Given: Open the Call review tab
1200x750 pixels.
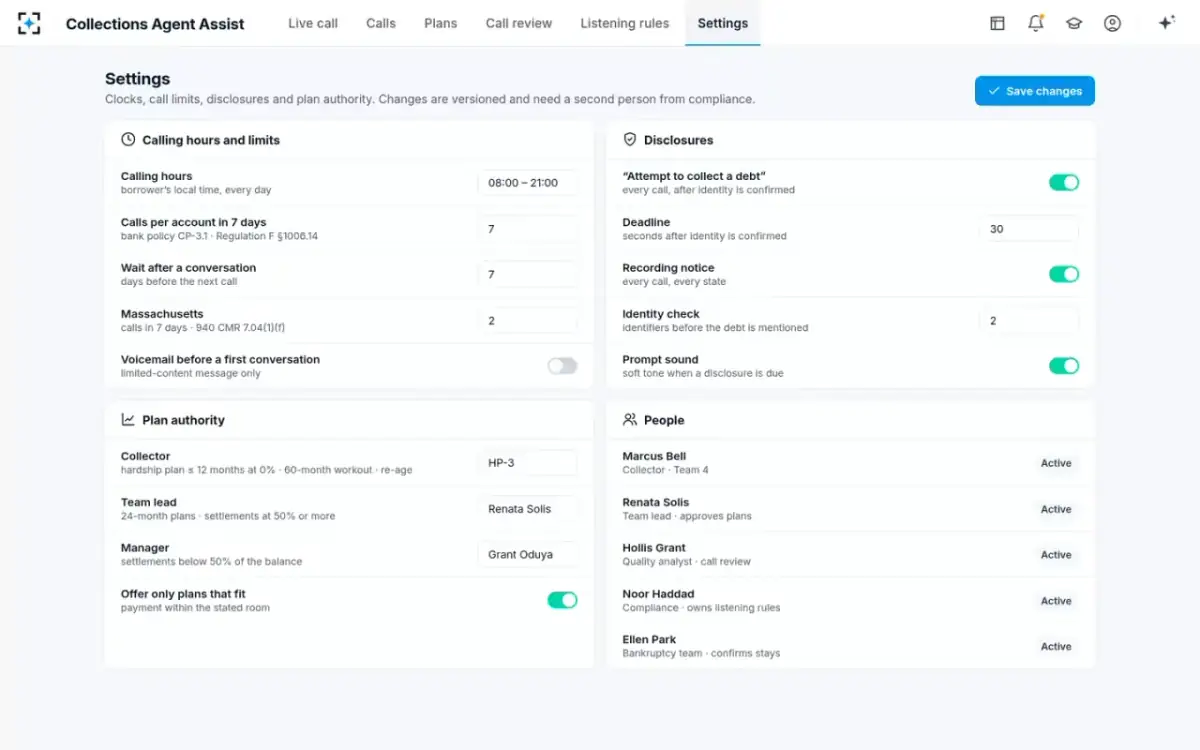Looking at the screenshot, I should 519,23.
